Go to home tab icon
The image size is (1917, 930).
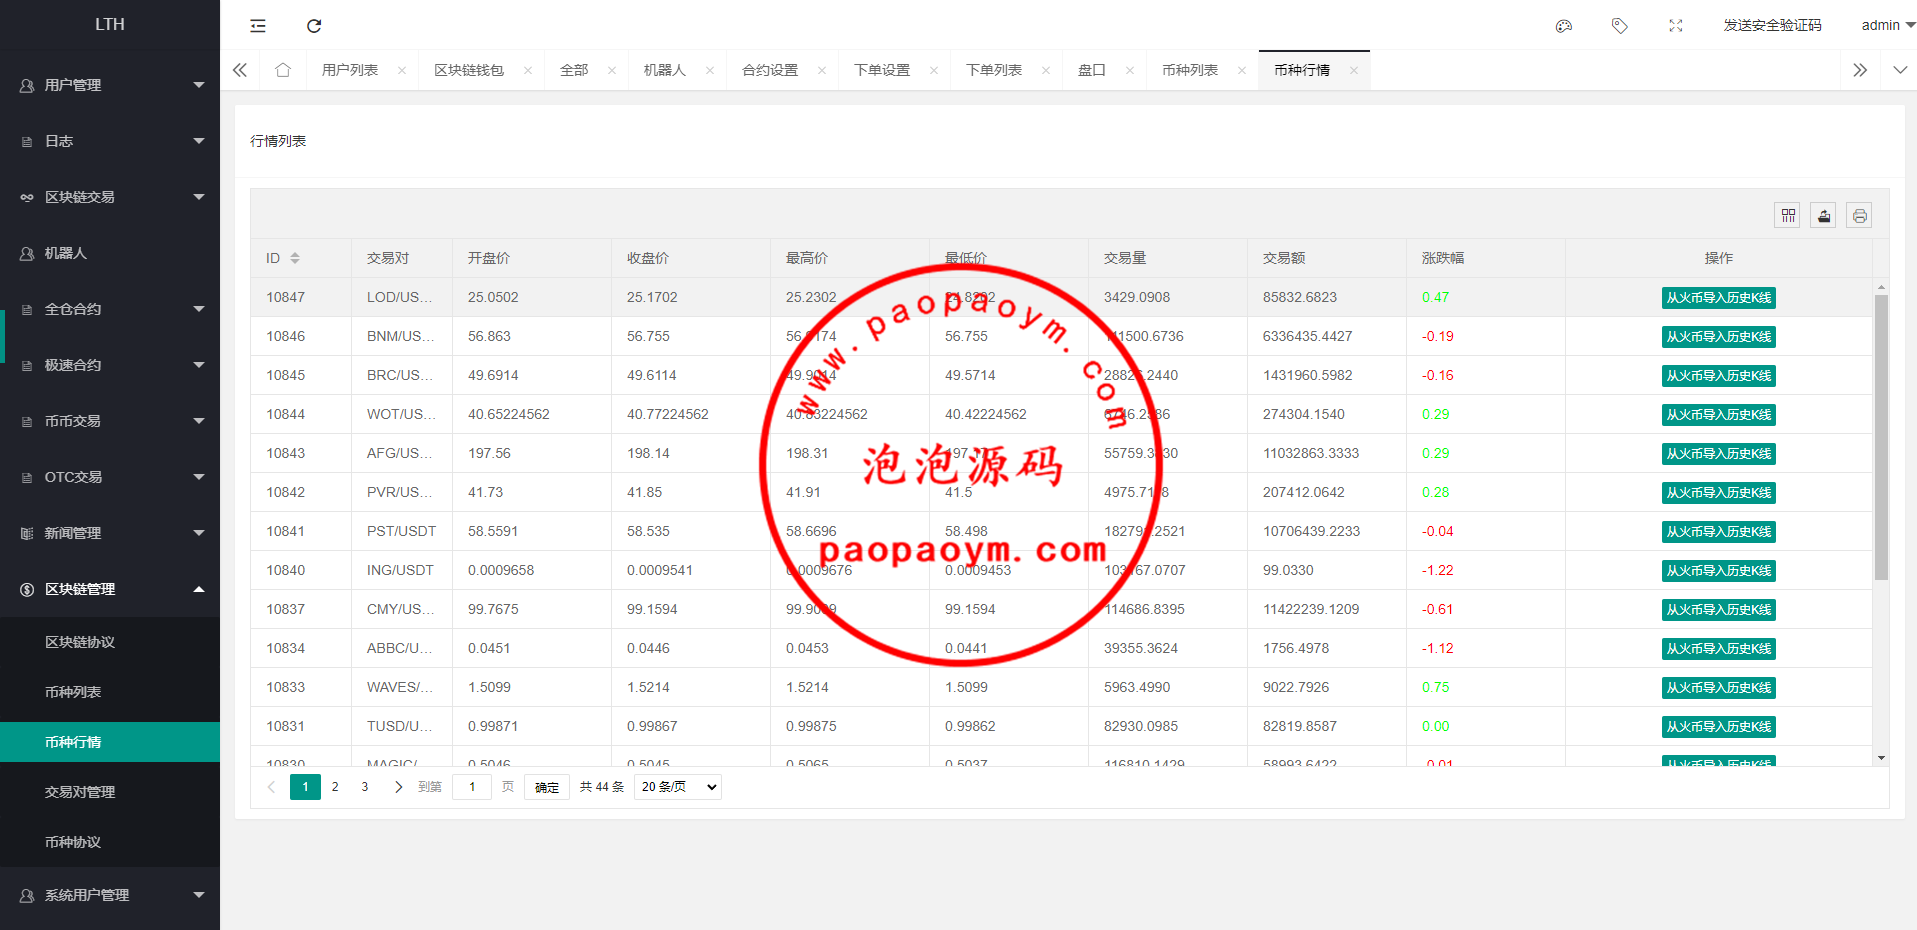[x=283, y=70]
